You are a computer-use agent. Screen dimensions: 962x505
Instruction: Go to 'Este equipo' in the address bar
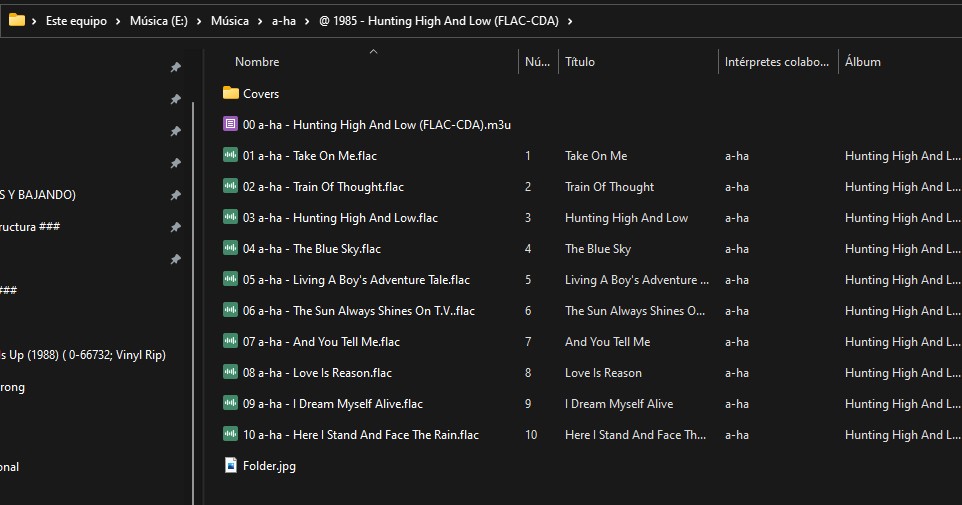tap(76, 21)
